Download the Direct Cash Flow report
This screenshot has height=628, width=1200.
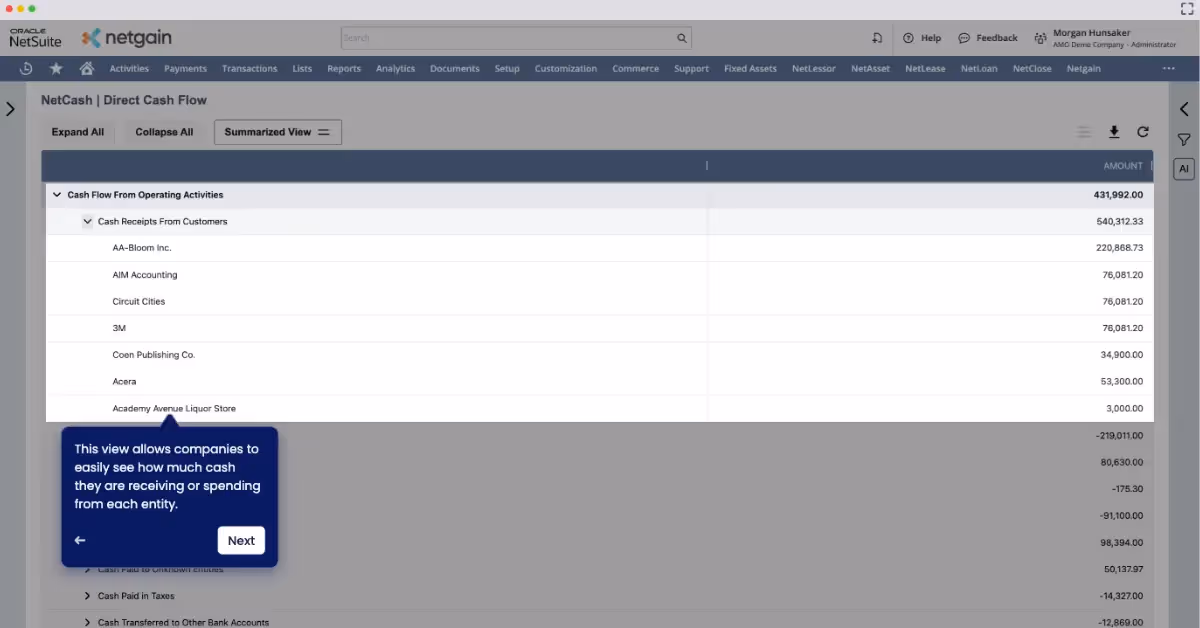pos(1114,131)
